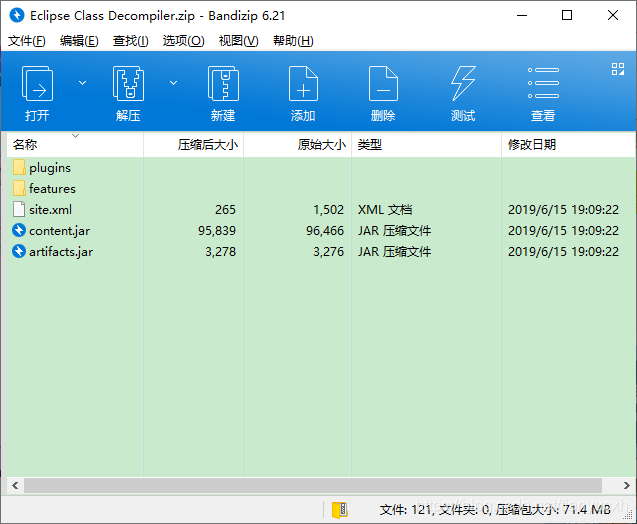Close the Bandizip window
The height and width of the screenshot is (524, 637).
pos(613,15)
